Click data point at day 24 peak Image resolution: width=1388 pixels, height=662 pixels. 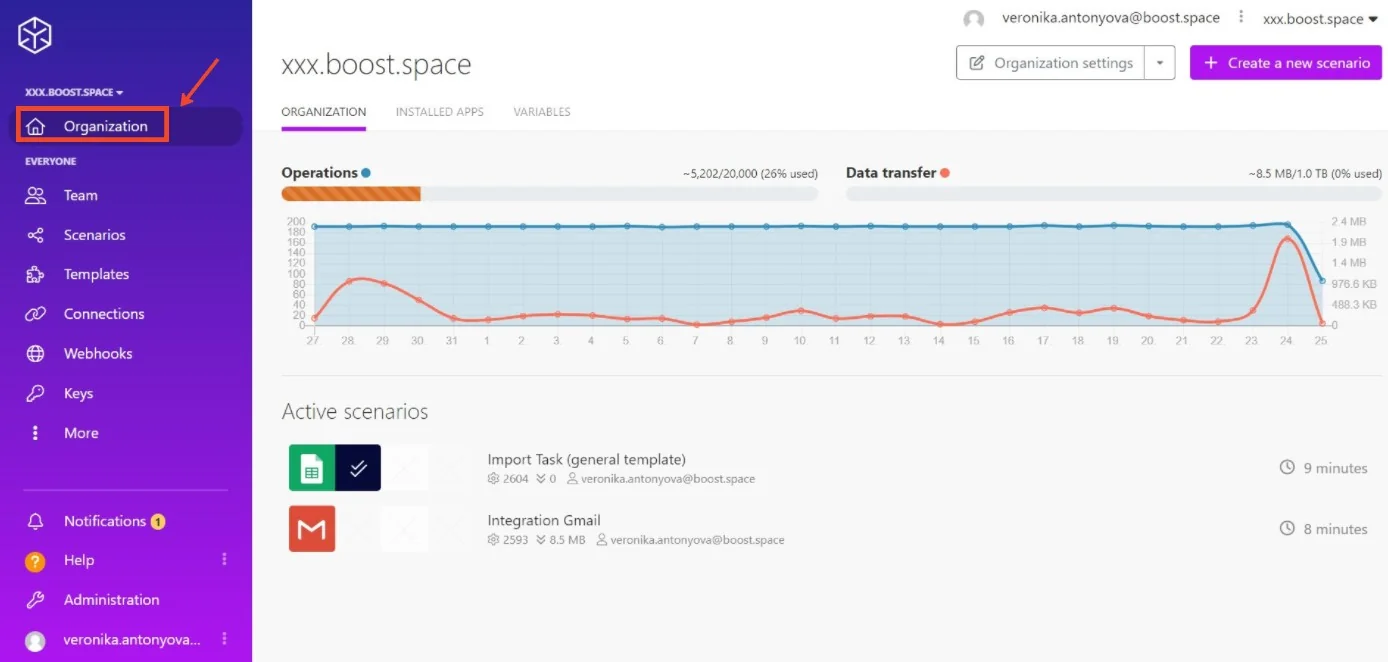click(1287, 238)
